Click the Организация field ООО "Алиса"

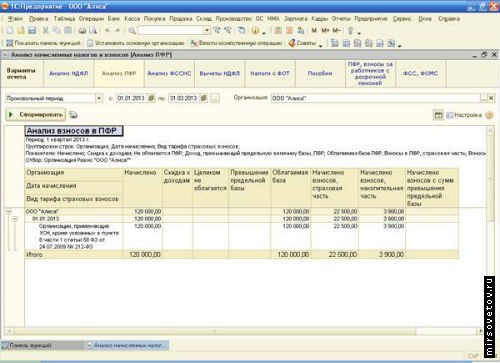pyautogui.click(x=375, y=98)
